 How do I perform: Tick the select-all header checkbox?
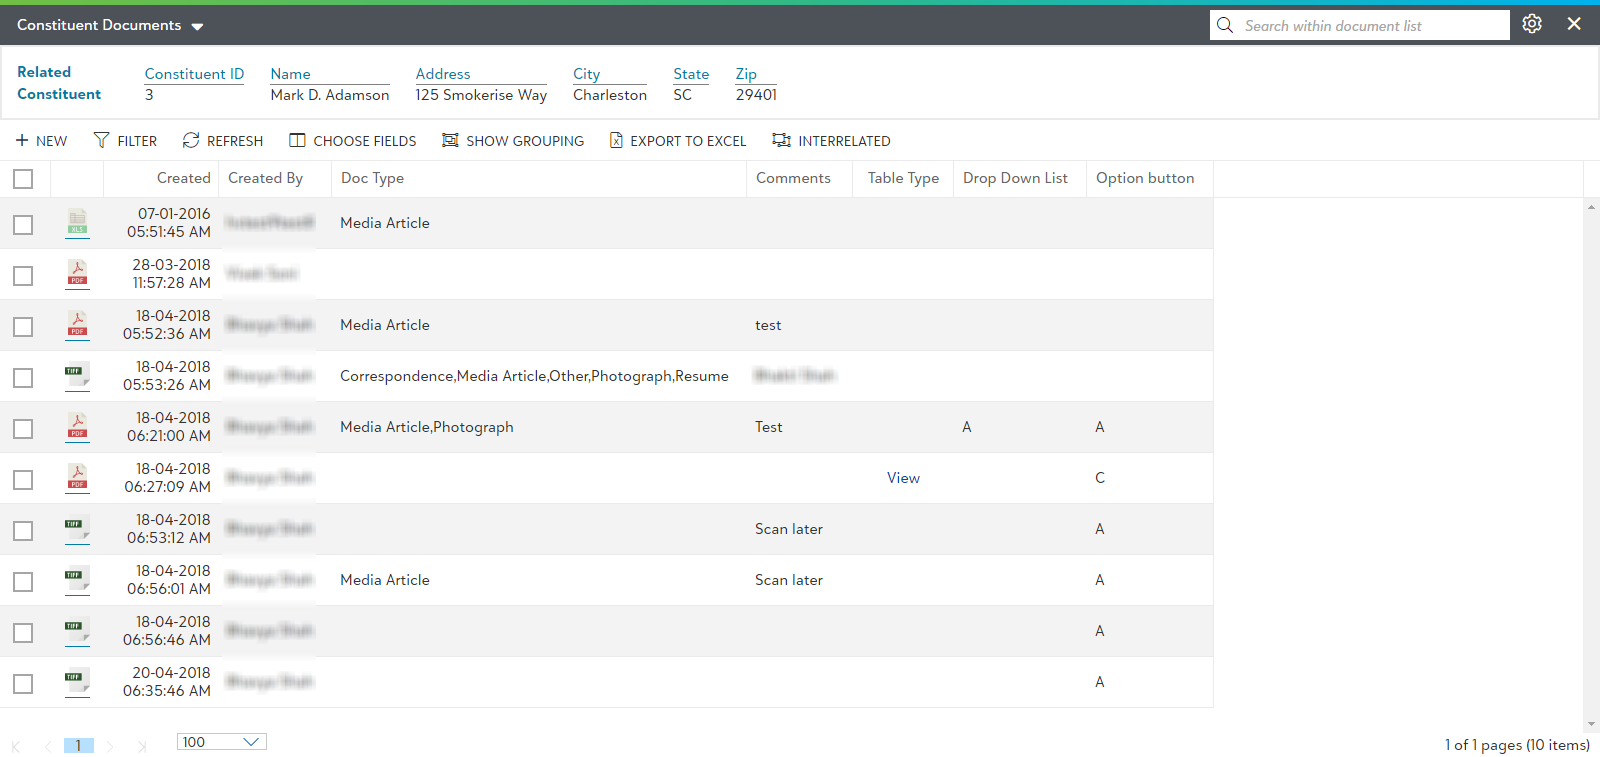[23, 179]
